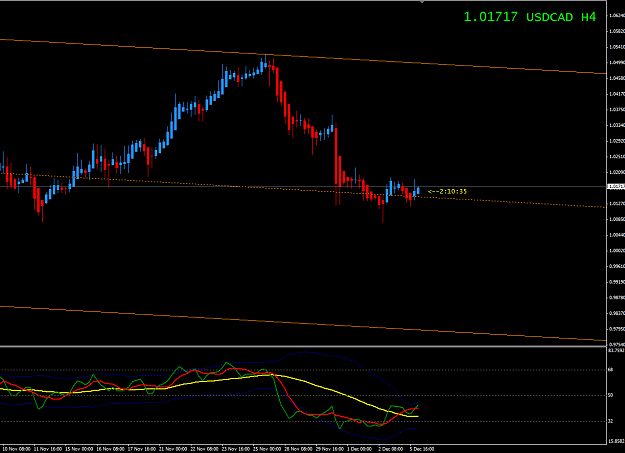Select the upper solid orange channel line
625x453 pixels.
[303, 56]
